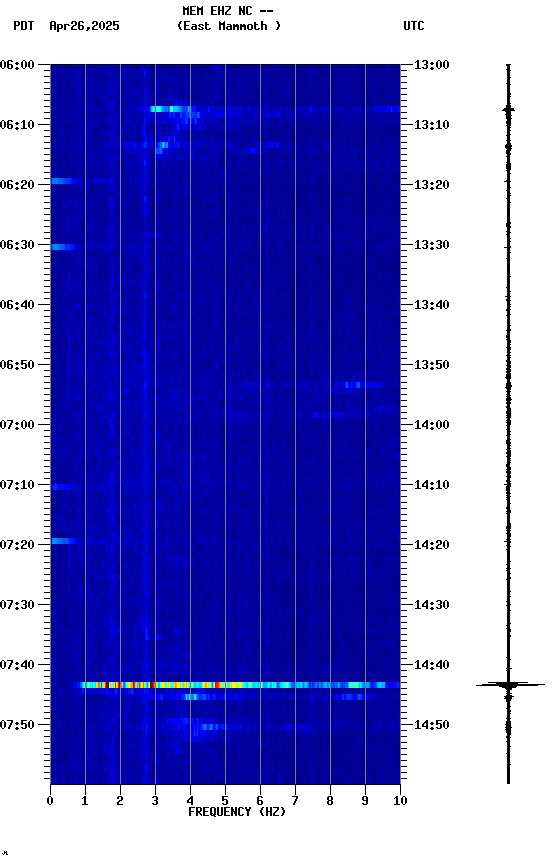Click the 0 Hz frequency tick label
Image resolution: width=552 pixels, height=864 pixels.
click(50, 801)
